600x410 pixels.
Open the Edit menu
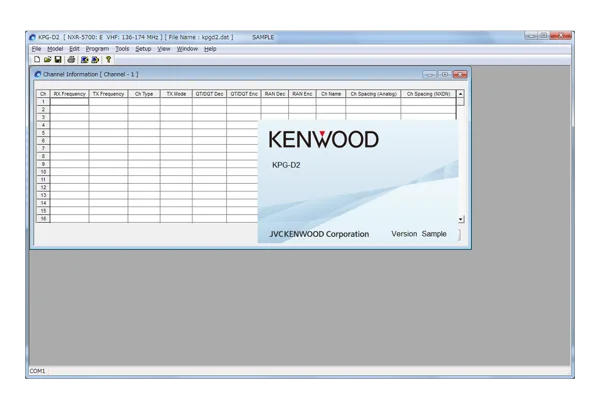pyautogui.click(x=74, y=49)
